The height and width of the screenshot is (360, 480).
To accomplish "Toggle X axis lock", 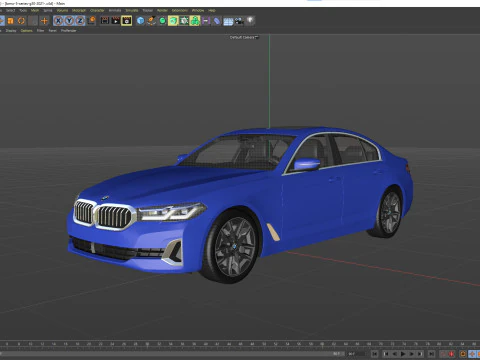I will (58, 21).
